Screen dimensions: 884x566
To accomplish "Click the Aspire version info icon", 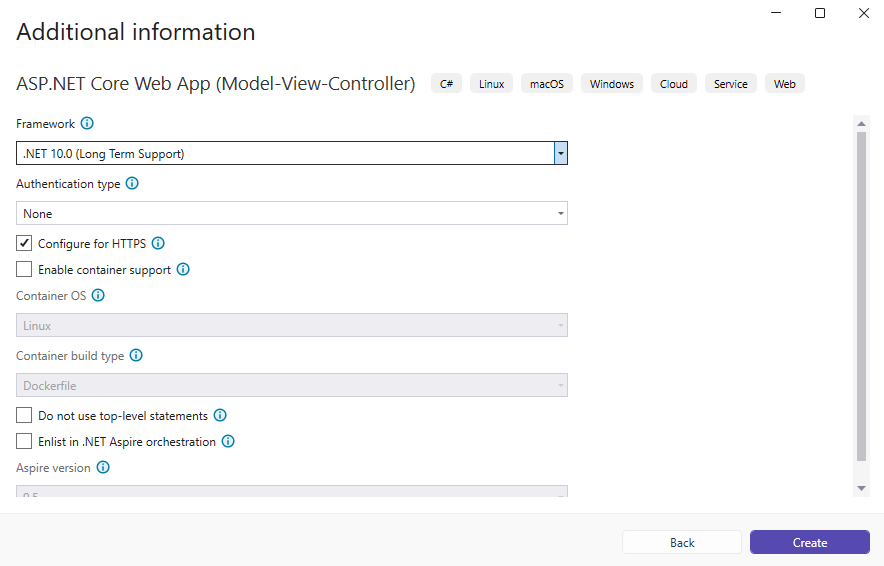I will coord(103,468).
